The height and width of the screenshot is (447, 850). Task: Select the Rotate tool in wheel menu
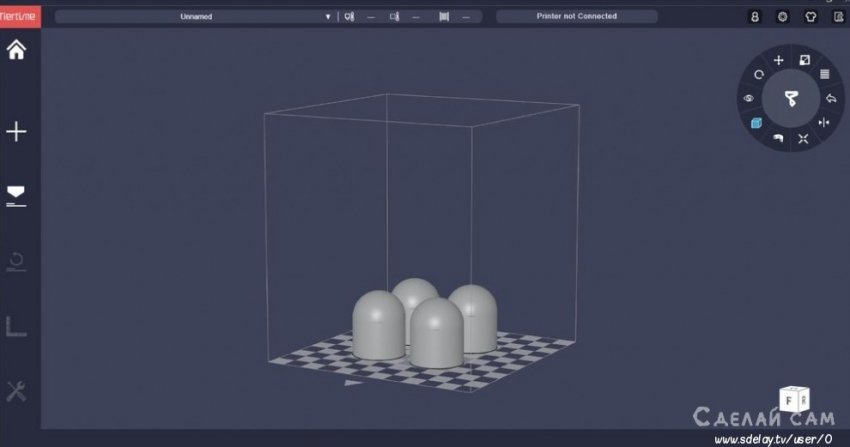coord(759,74)
